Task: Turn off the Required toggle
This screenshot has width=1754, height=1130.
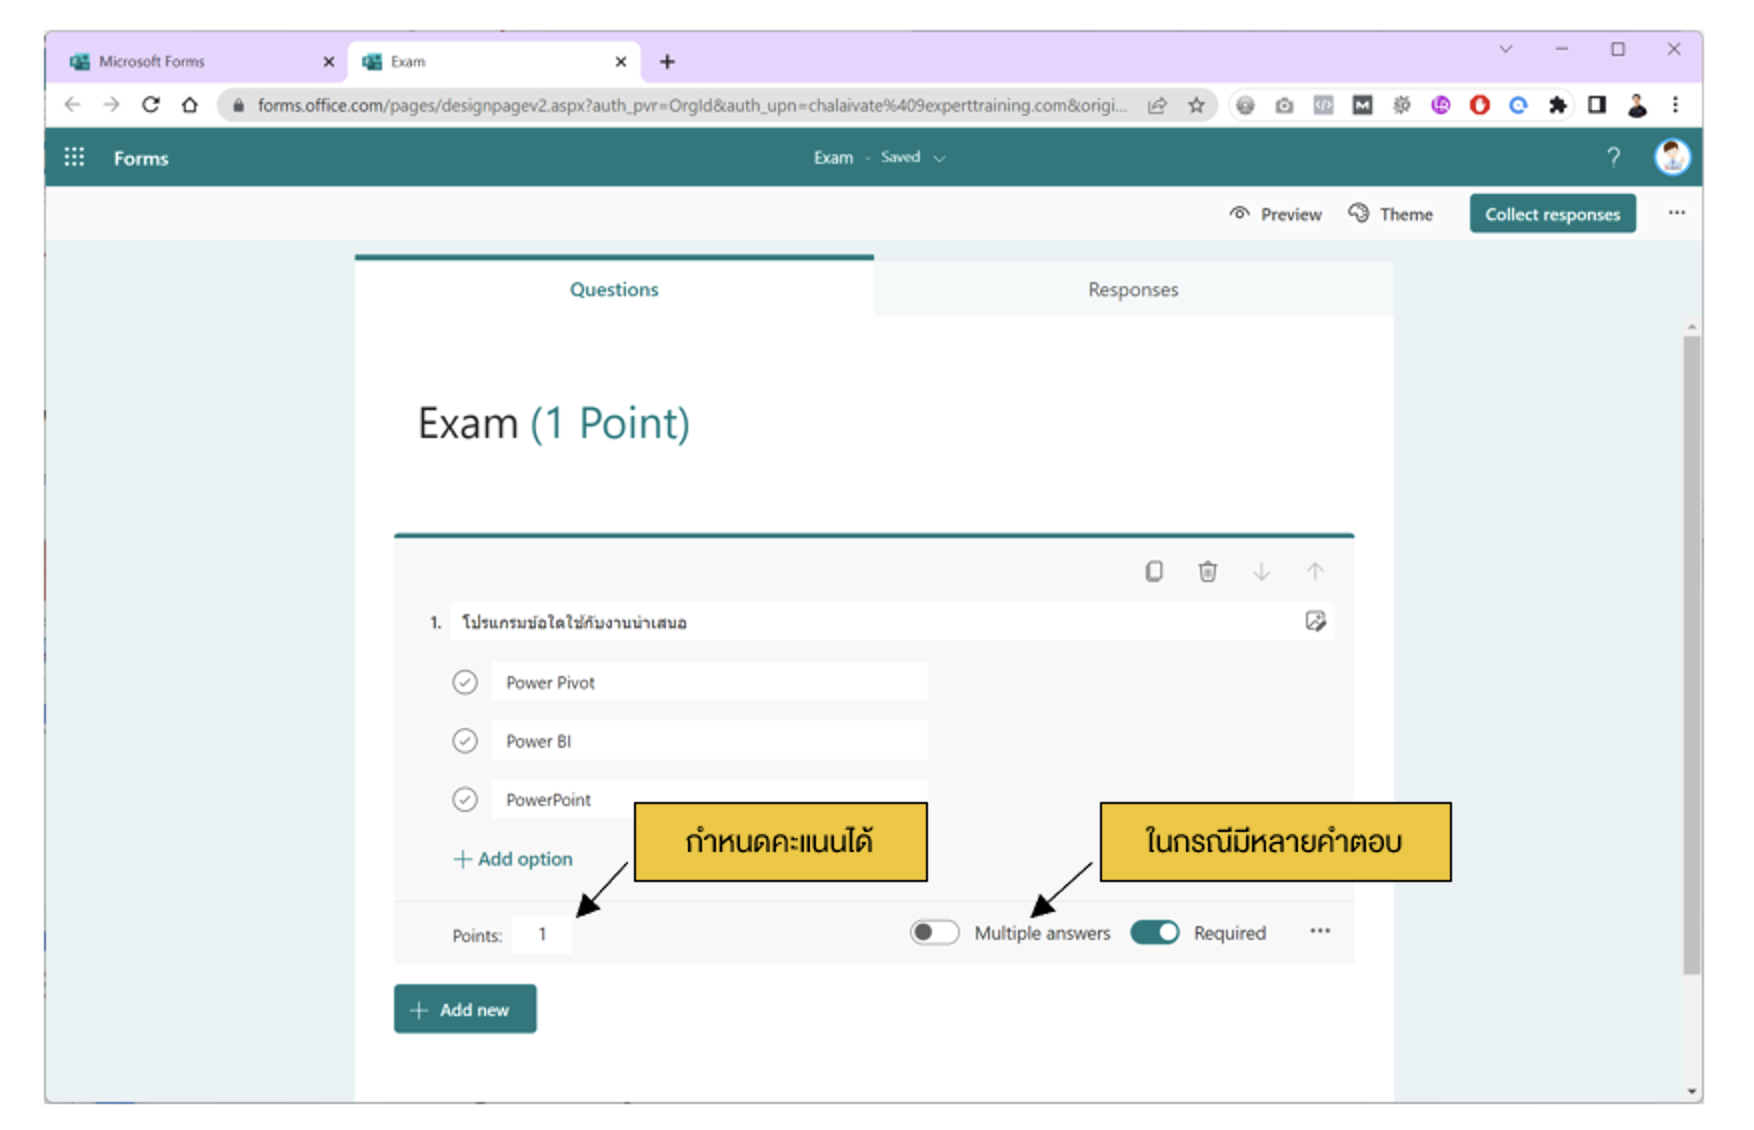Action: 1155,932
